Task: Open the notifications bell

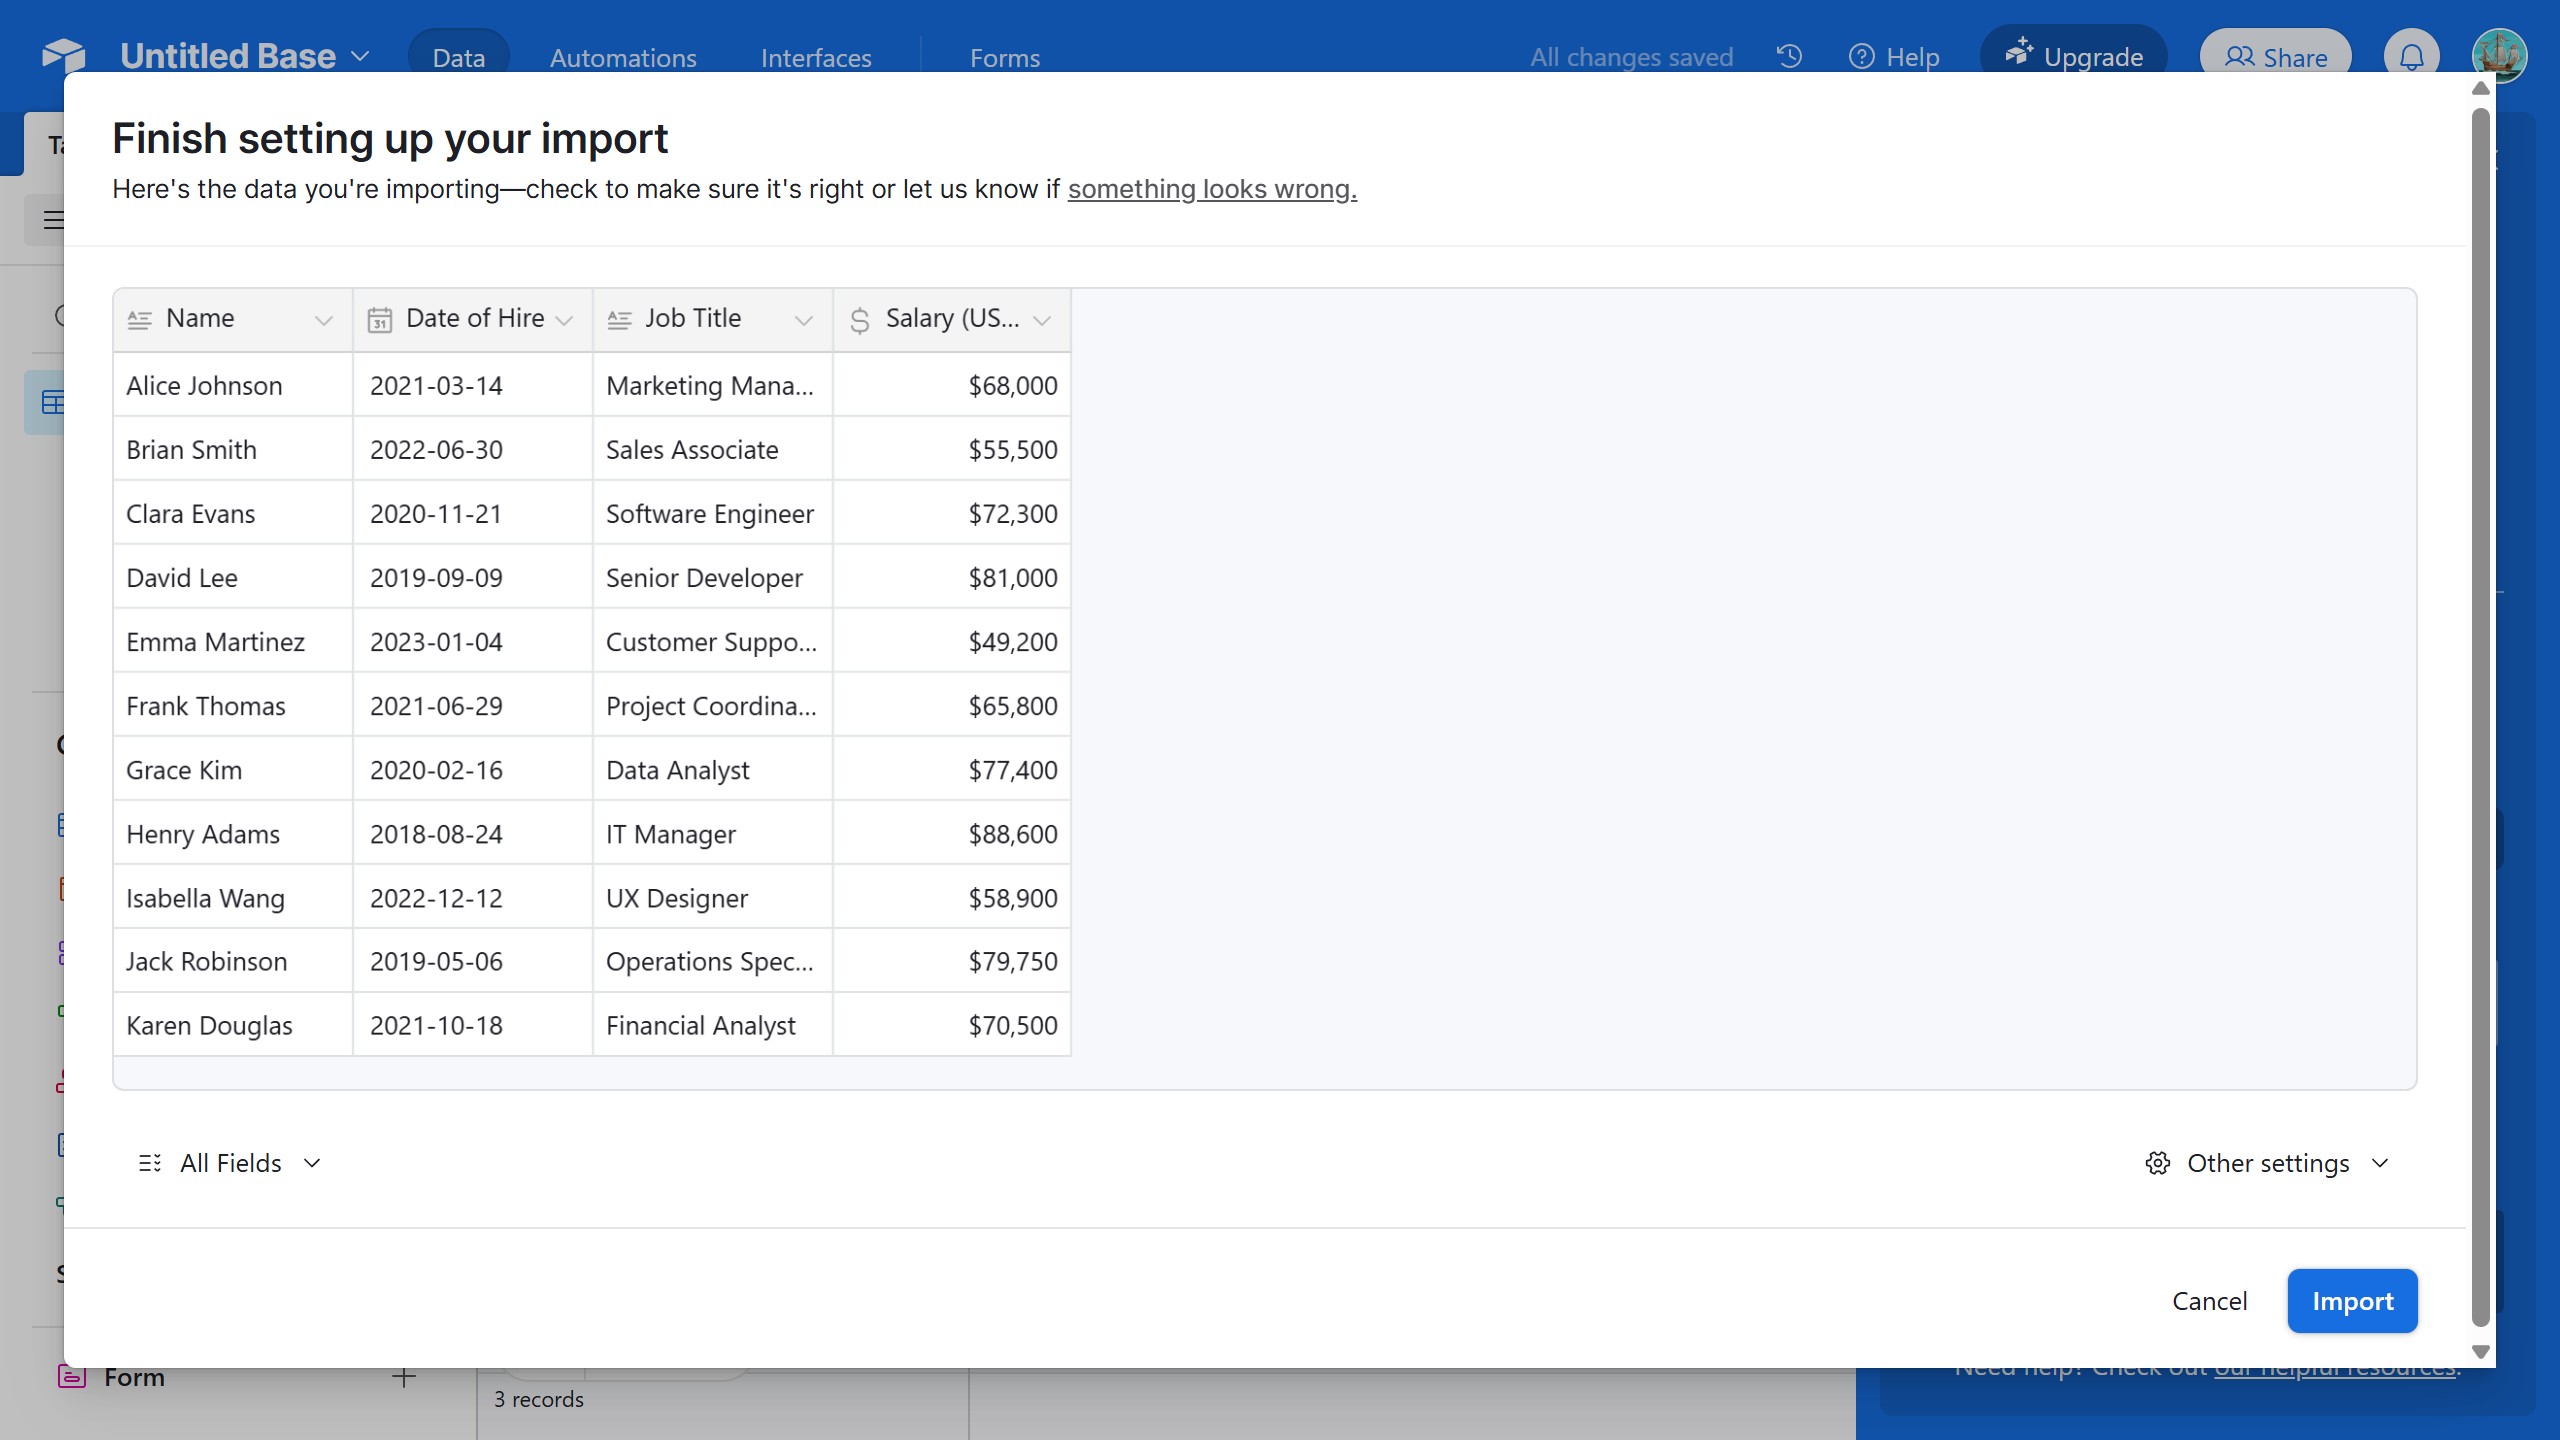Action: tap(2411, 56)
